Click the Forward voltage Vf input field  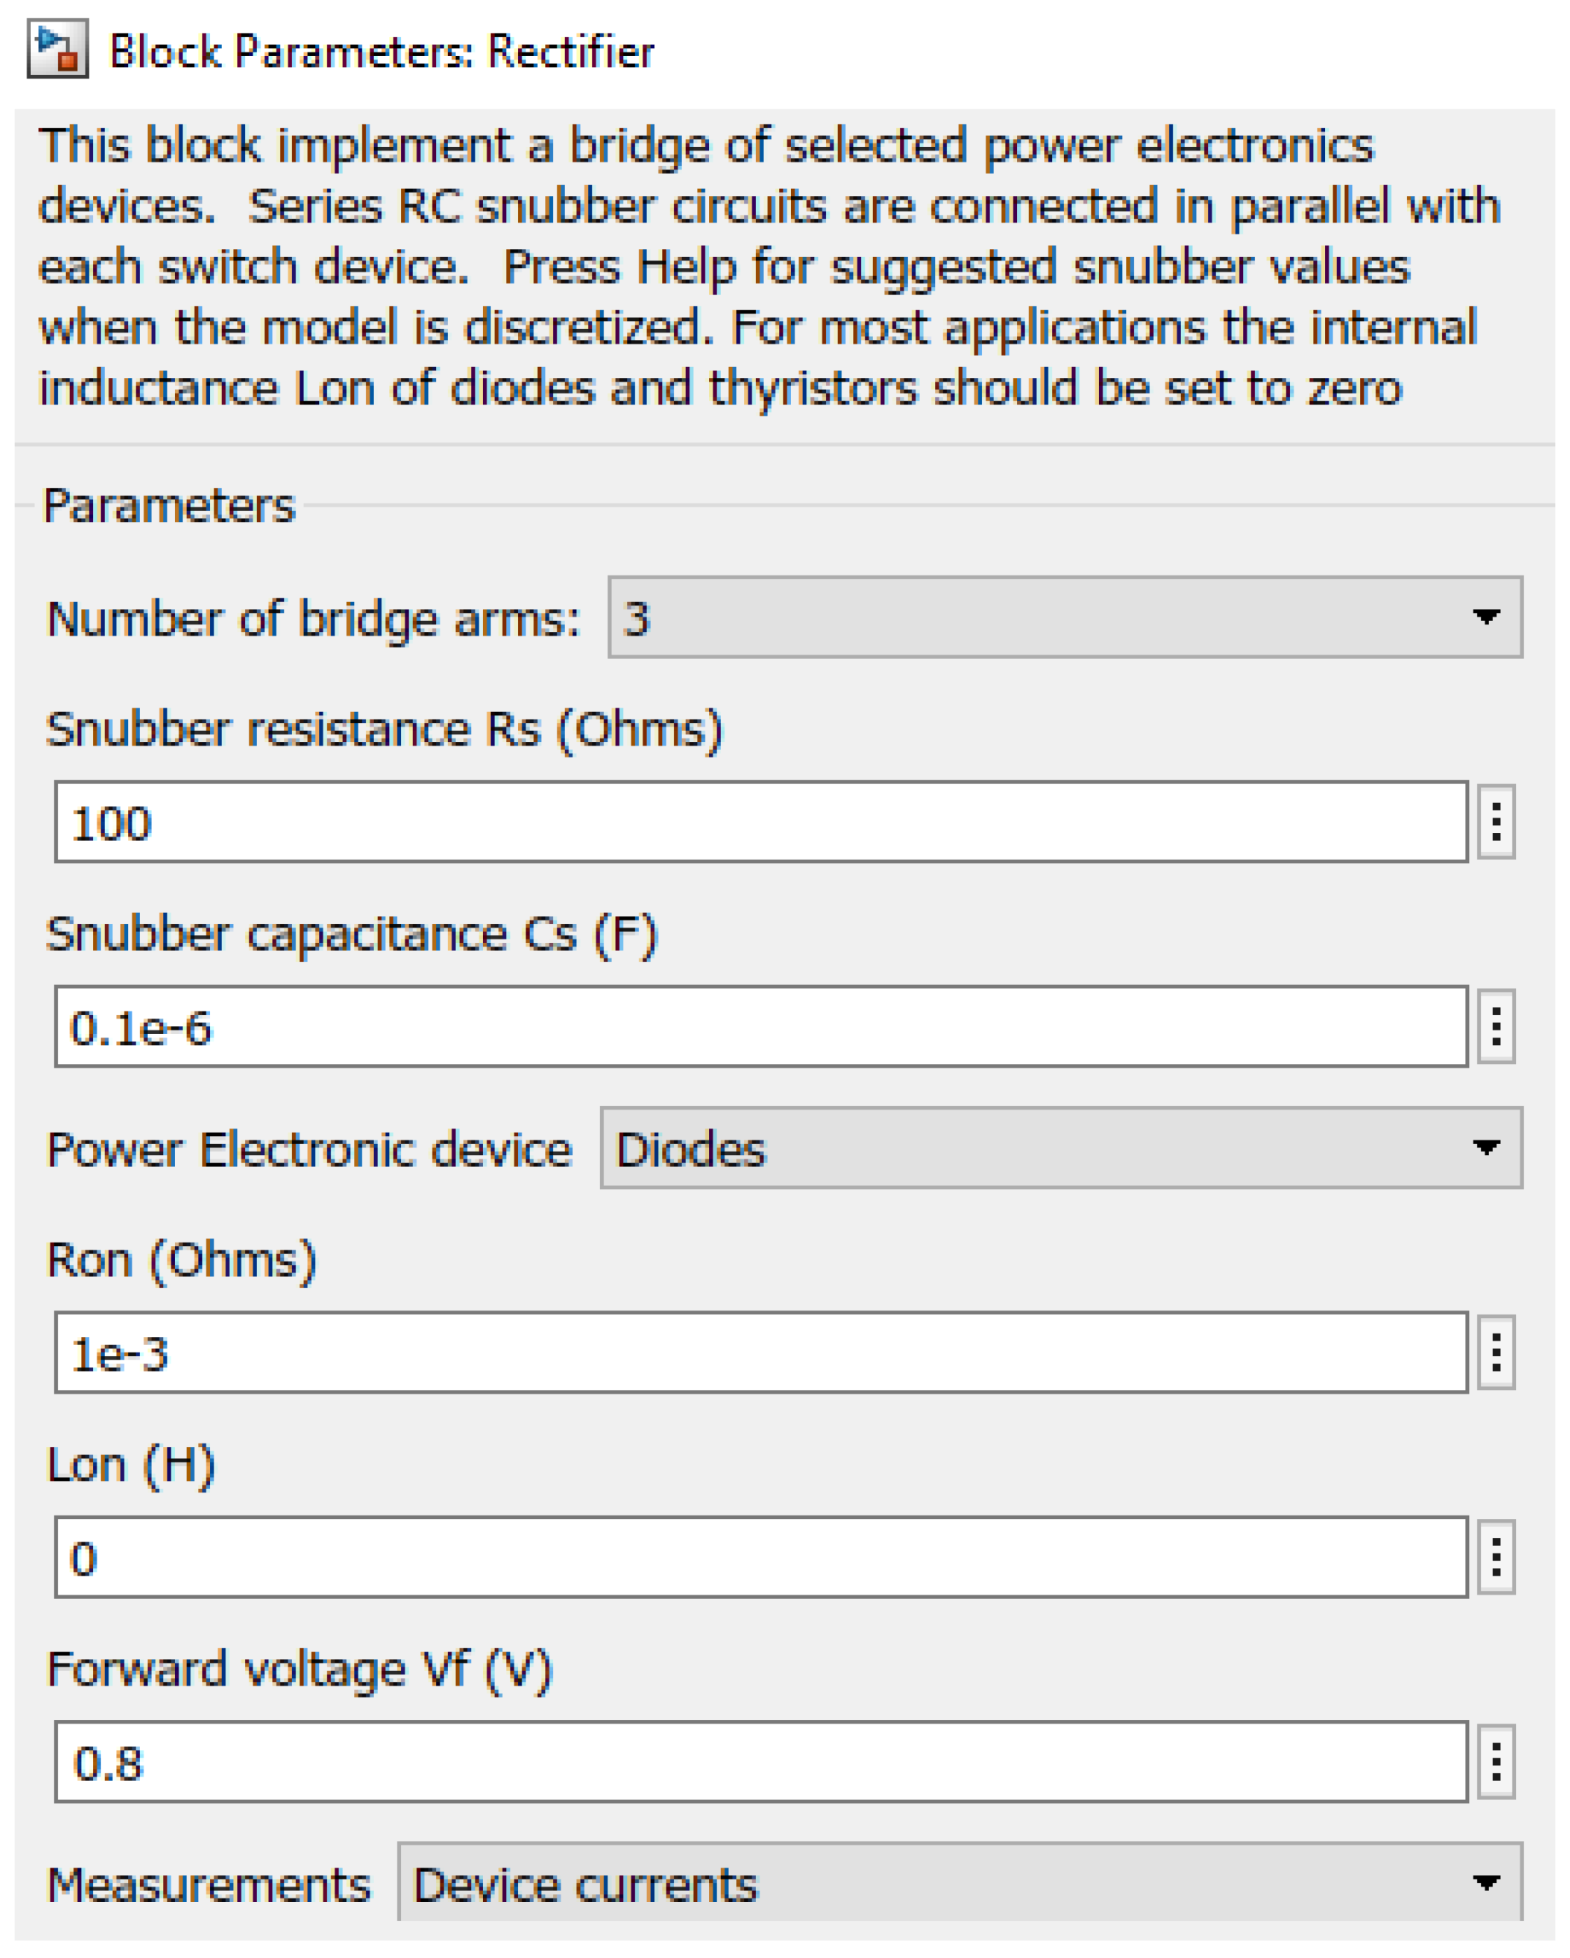pos(760,1761)
